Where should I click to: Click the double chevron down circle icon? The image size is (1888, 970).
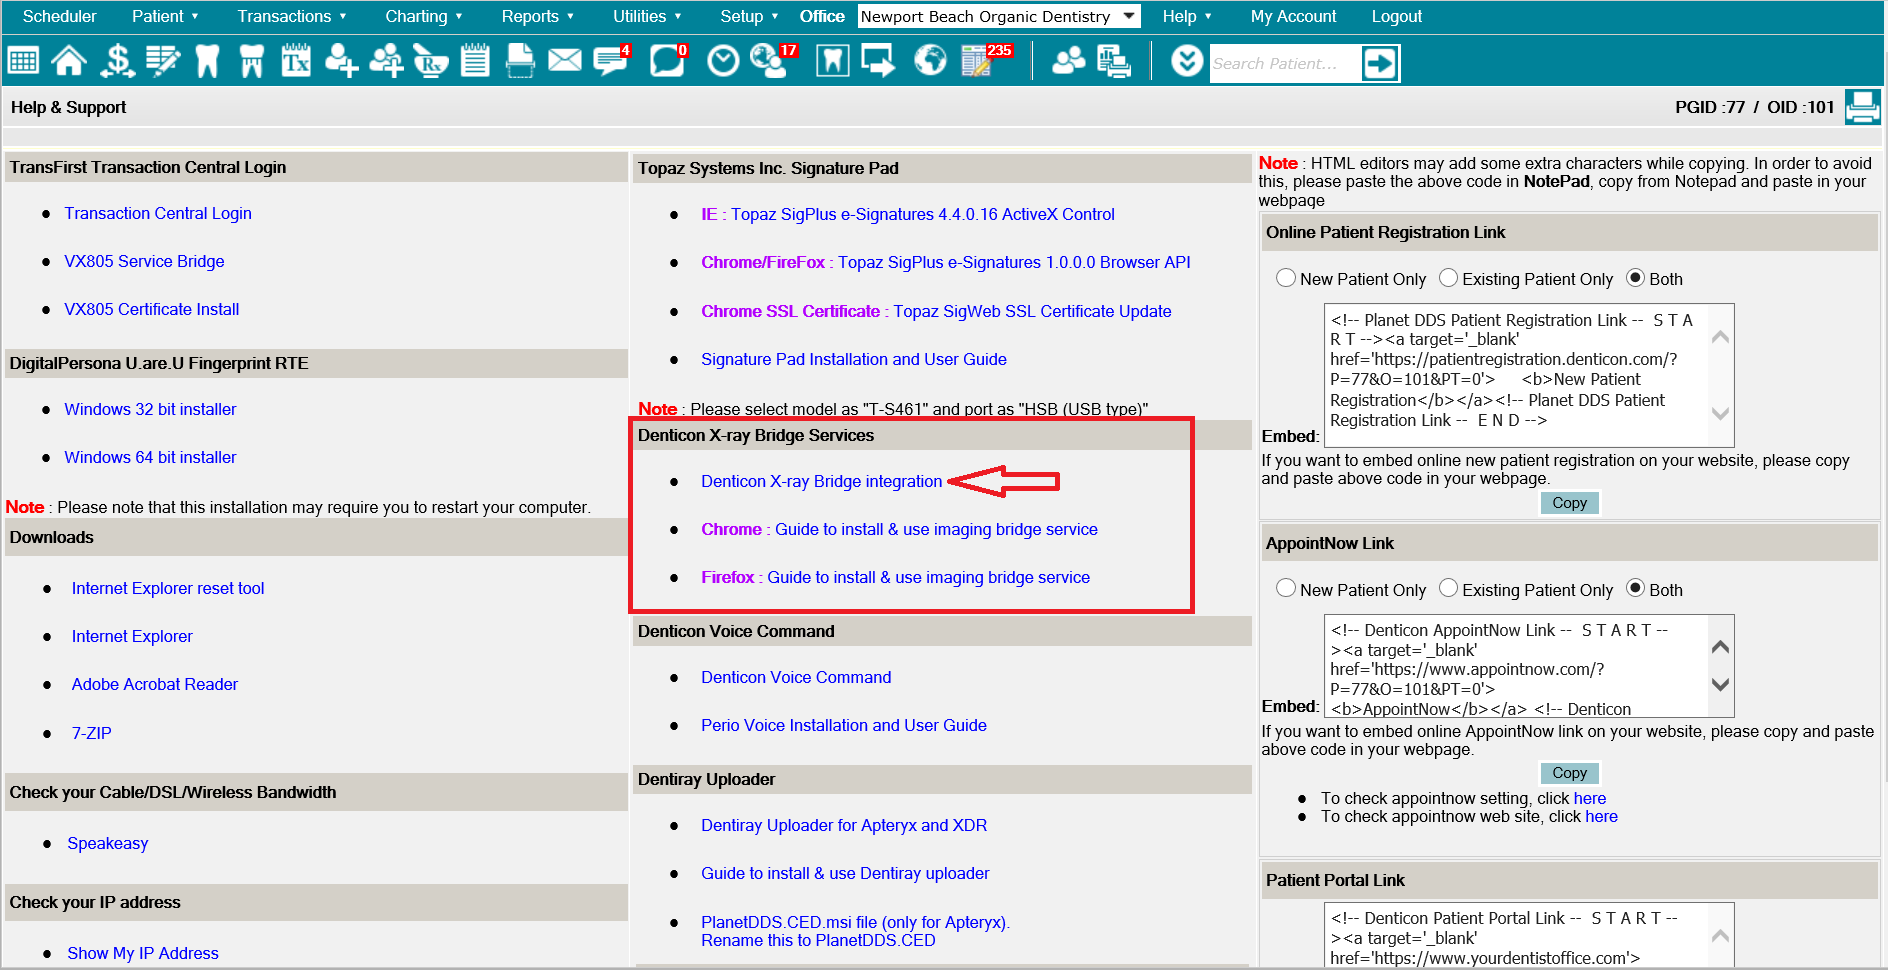pos(1187,62)
